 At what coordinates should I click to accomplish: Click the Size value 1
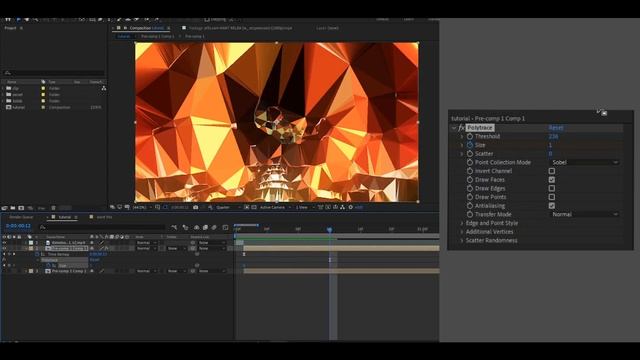click(550, 145)
